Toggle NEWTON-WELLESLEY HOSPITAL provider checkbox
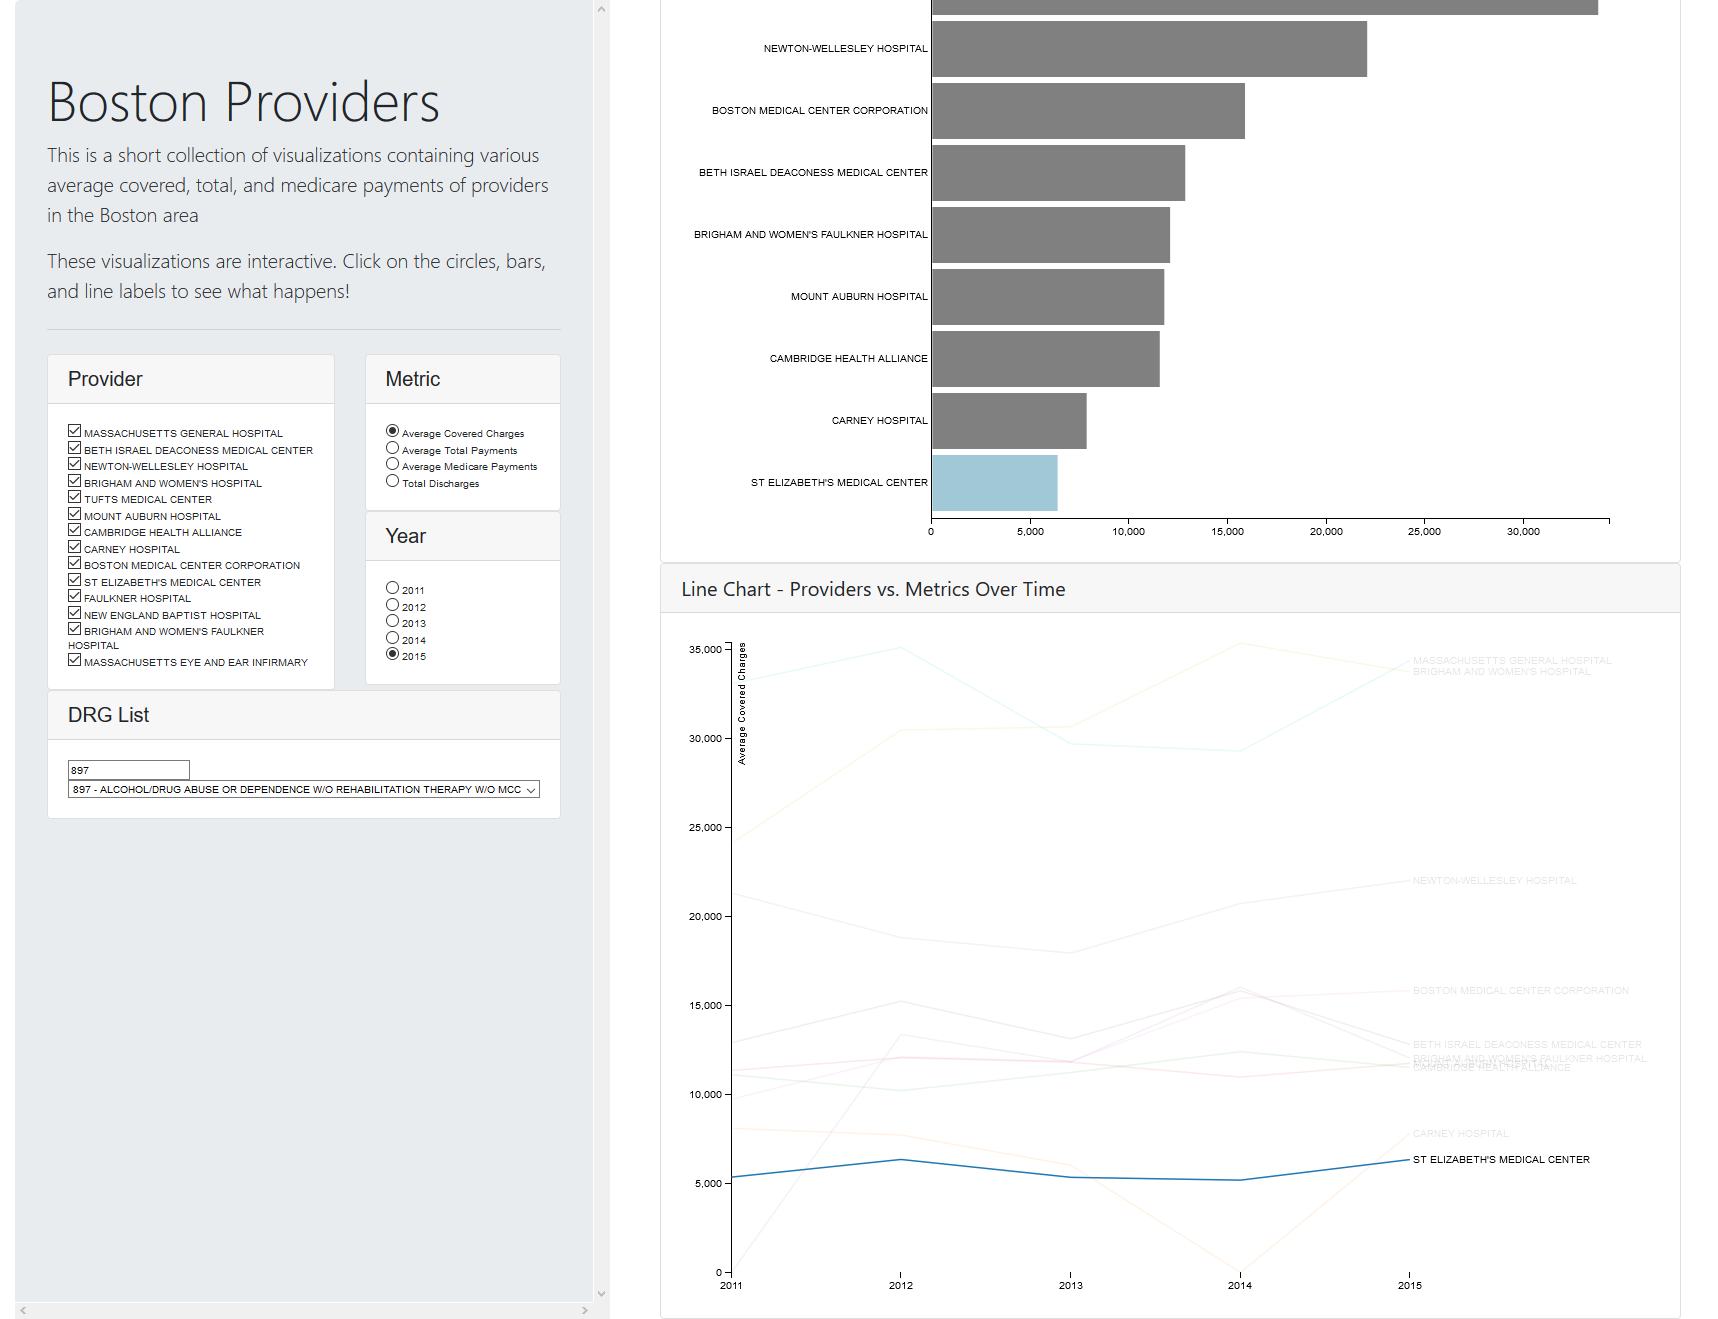Image resolution: width=1718 pixels, height=1319 pixels. pyautogui.click(x=74, y=464)
